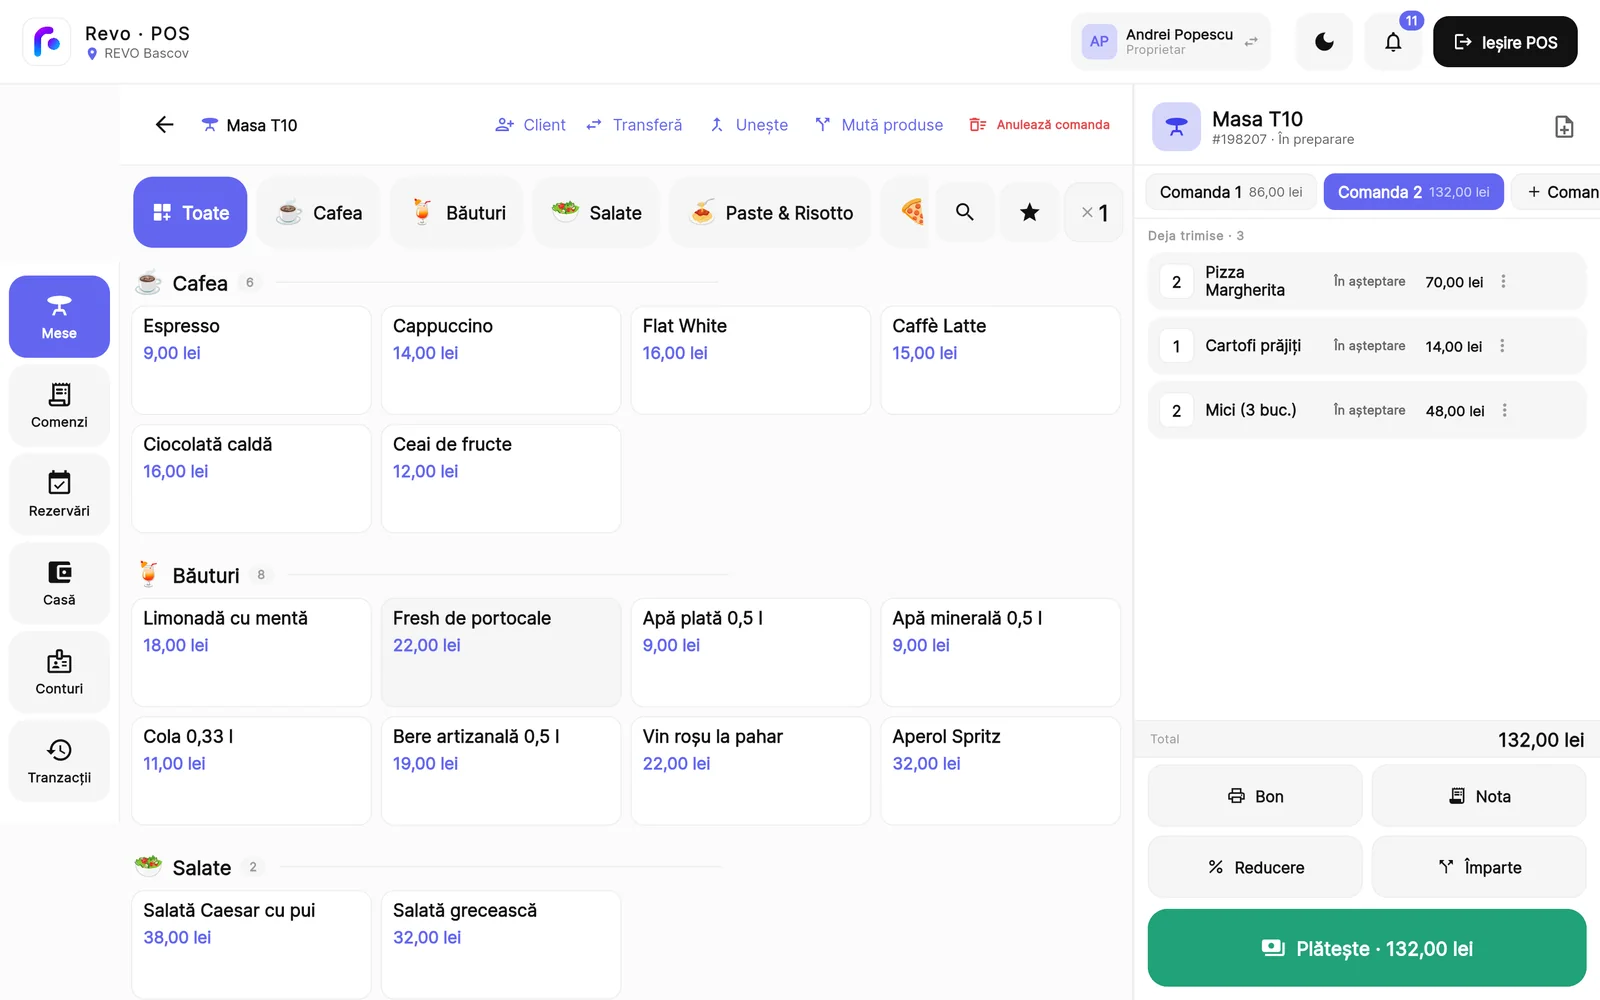Open Casă in the sidebar
The width and height of the screenshot is (1600, 1000).
coord(59,584)
